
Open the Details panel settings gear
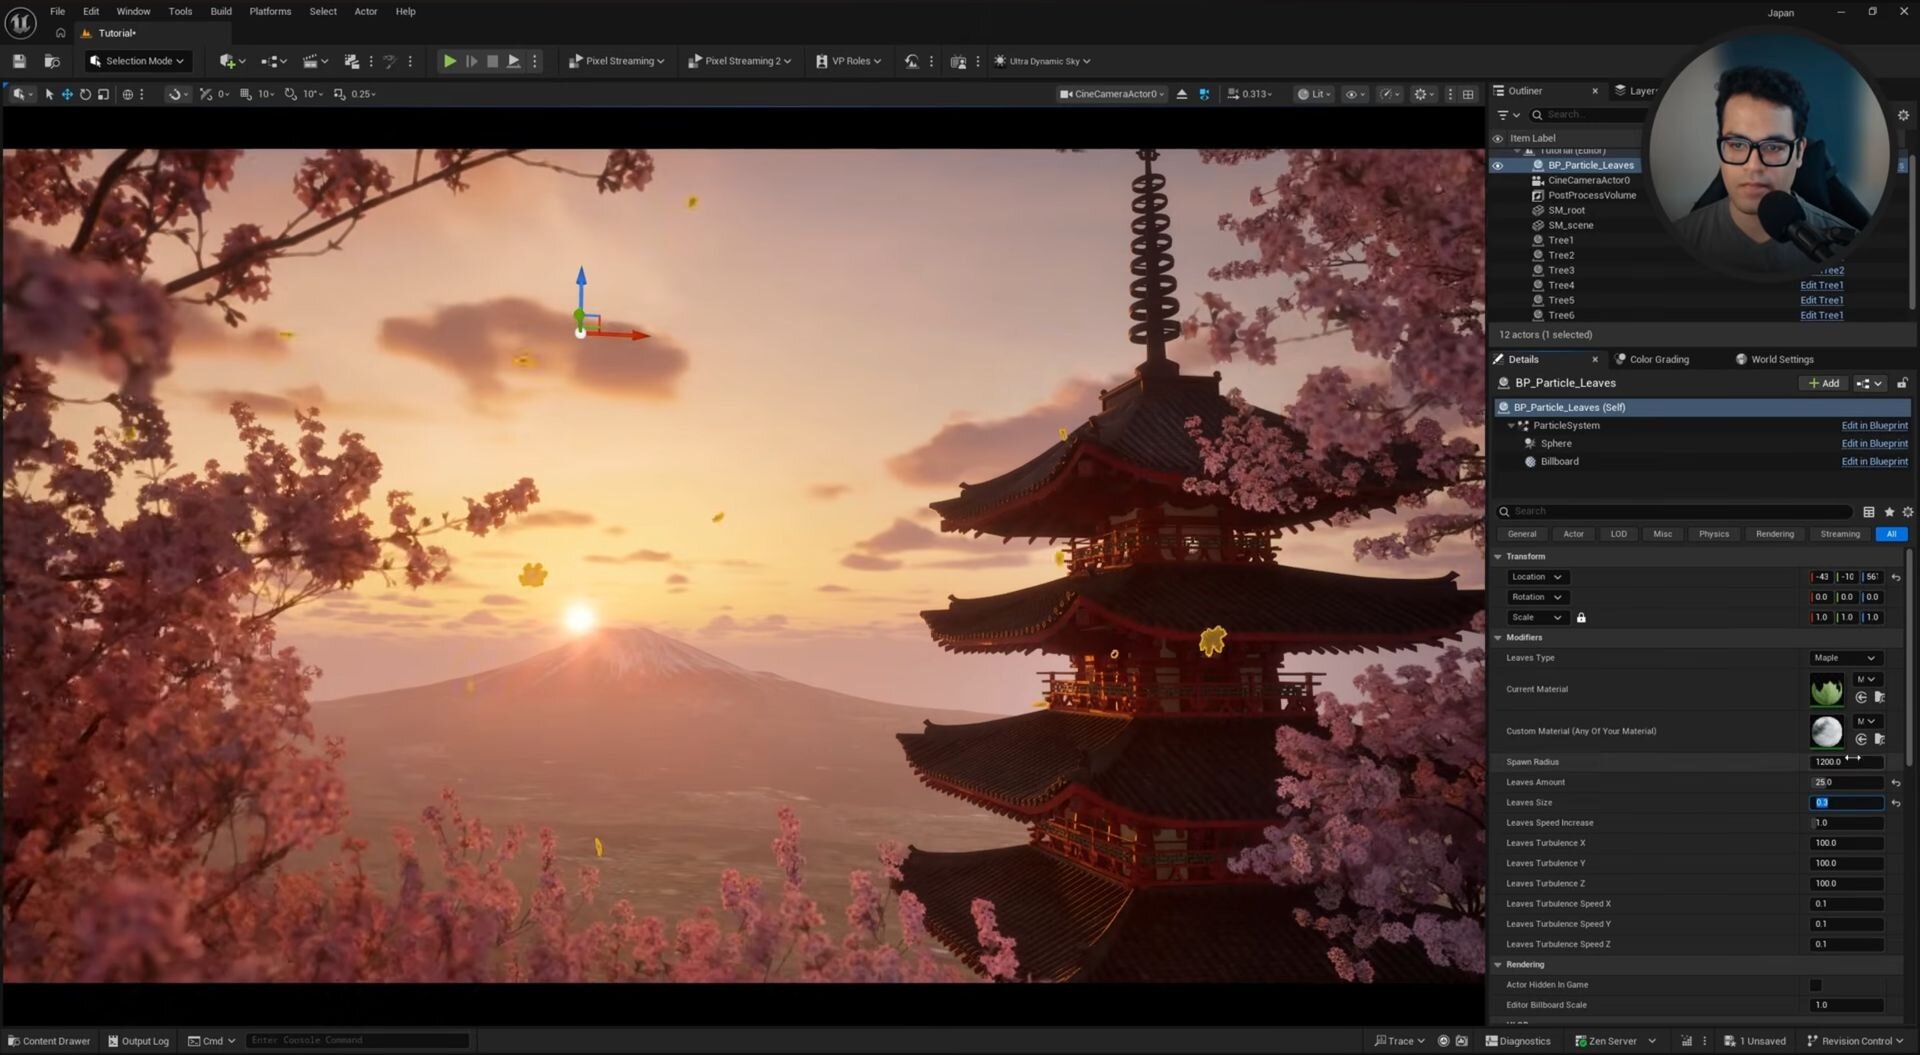pyautogui.click(x=1907, y=512)
